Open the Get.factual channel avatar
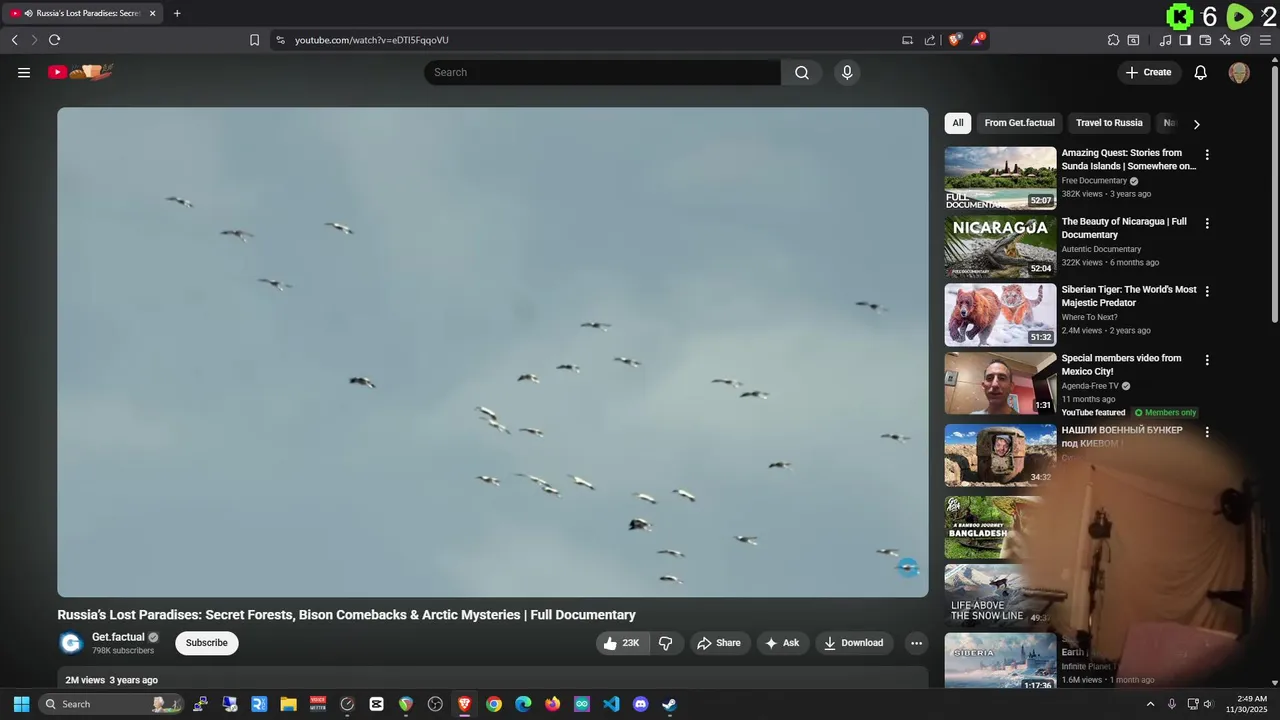The width and height of the screenshot is (1280, 720). pos(70,643)
